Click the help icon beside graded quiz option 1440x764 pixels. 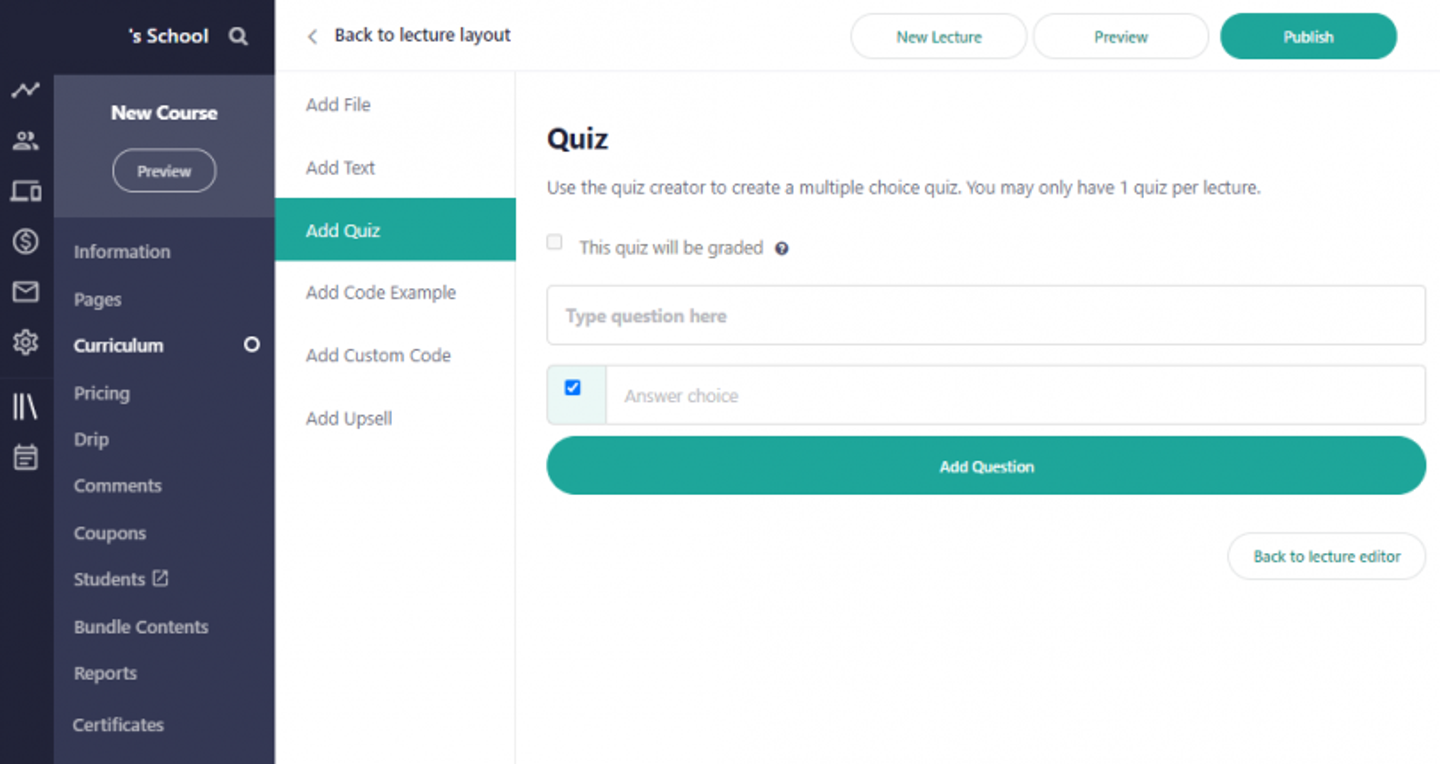point(782,247)
